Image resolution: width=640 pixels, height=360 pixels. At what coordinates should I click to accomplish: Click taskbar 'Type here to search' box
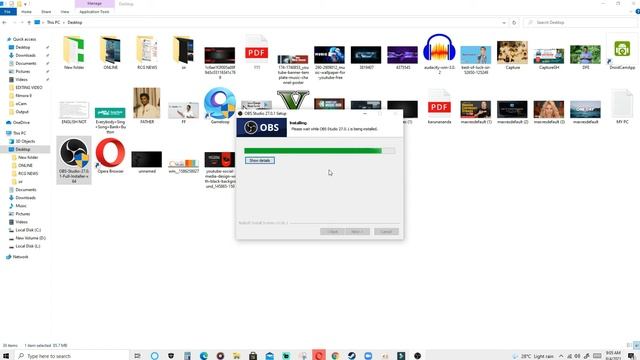click(71, 356)
